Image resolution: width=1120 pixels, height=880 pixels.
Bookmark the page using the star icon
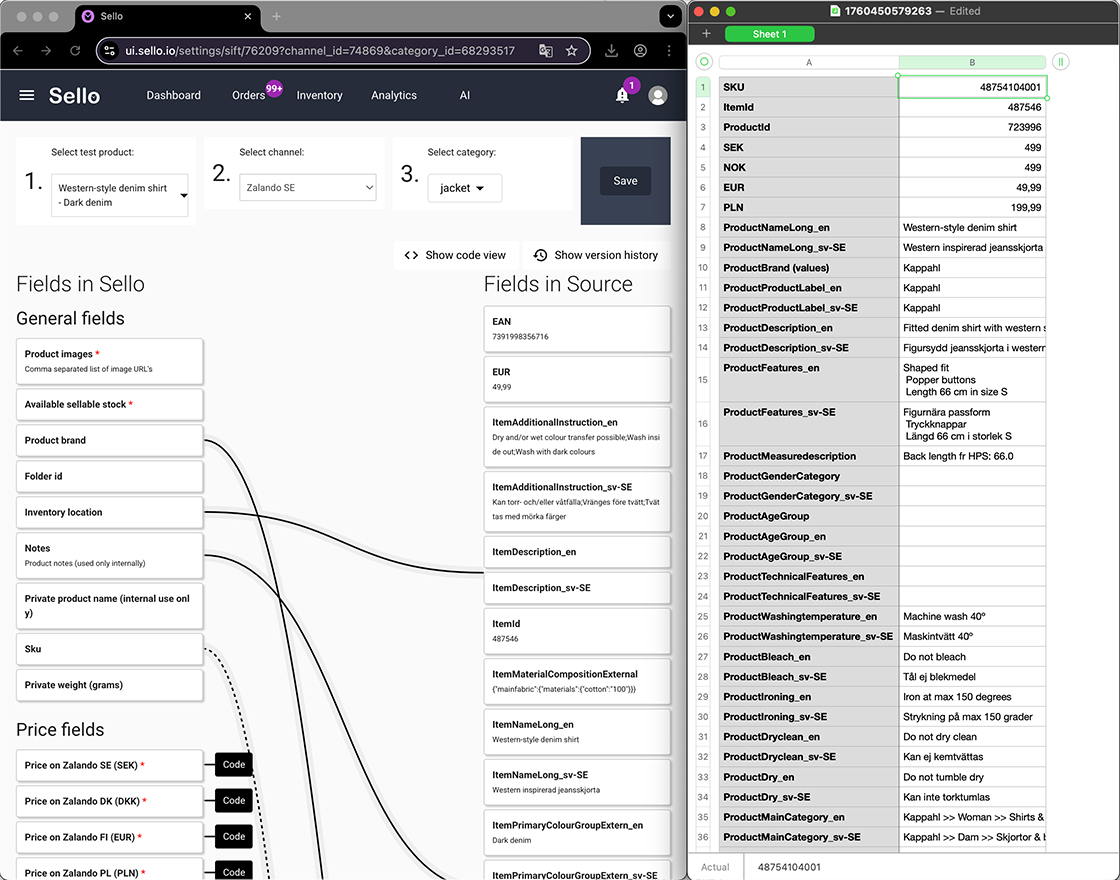coord(572,50)
